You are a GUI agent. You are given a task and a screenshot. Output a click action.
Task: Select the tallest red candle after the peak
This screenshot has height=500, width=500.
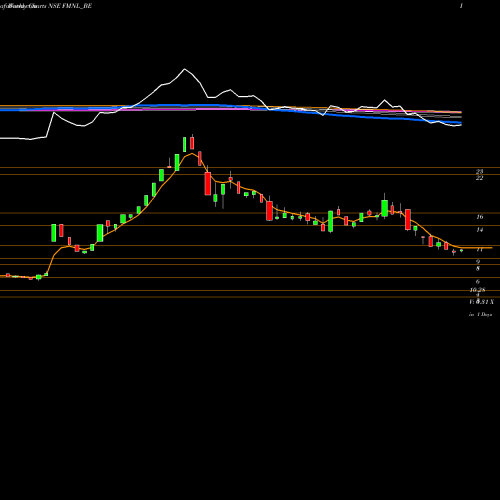[x=208, y=184]
